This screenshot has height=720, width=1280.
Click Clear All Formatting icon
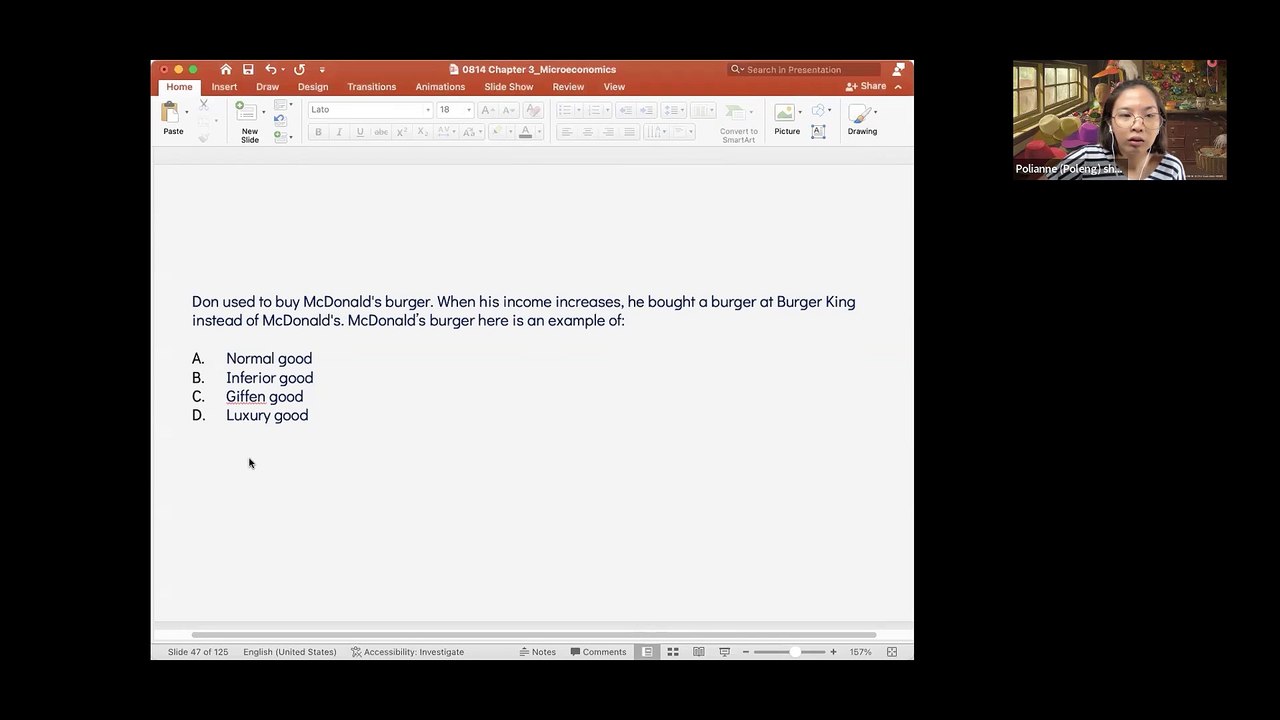533,110
